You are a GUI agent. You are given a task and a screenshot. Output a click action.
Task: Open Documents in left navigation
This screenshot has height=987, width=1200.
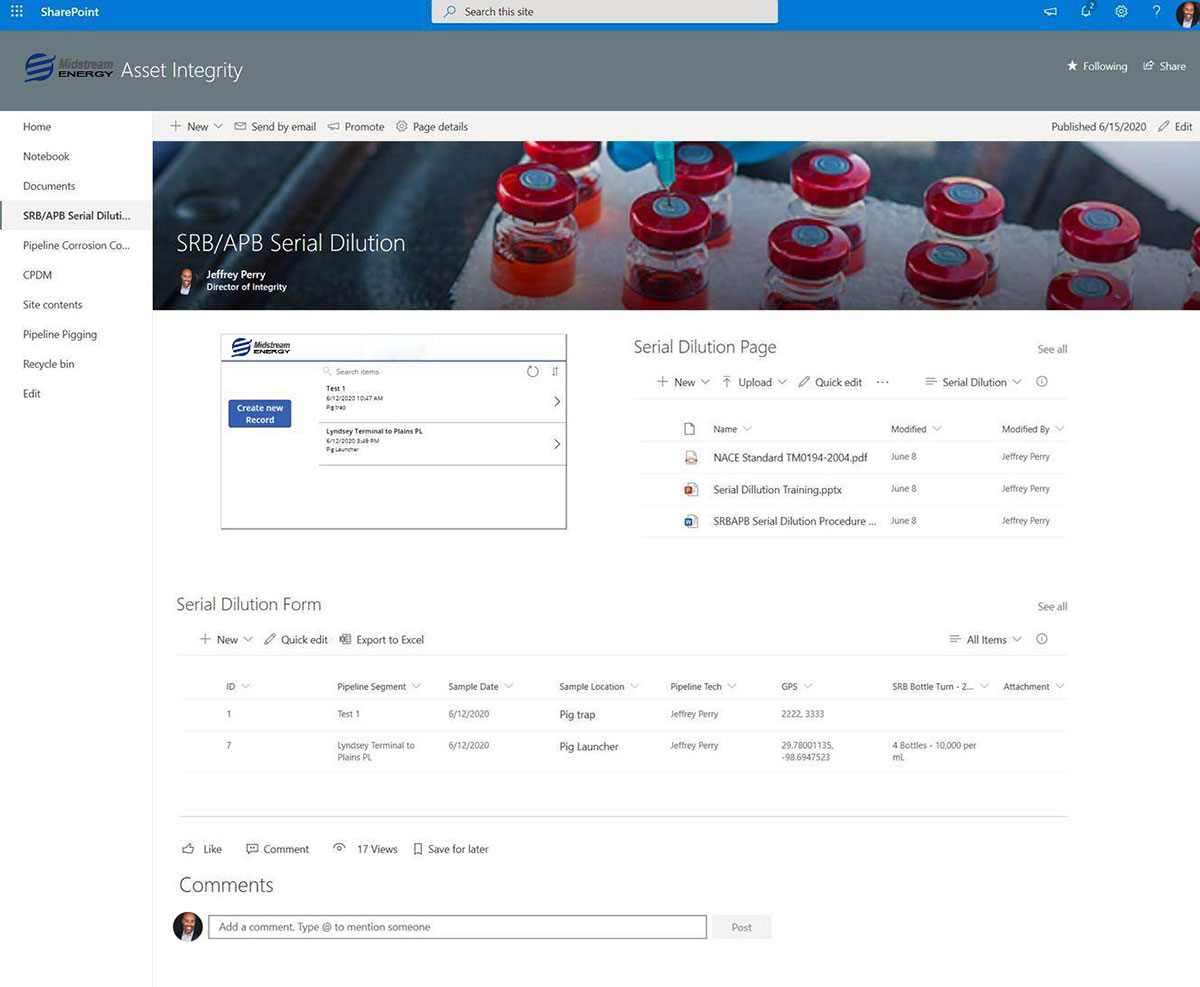[49, 186]
